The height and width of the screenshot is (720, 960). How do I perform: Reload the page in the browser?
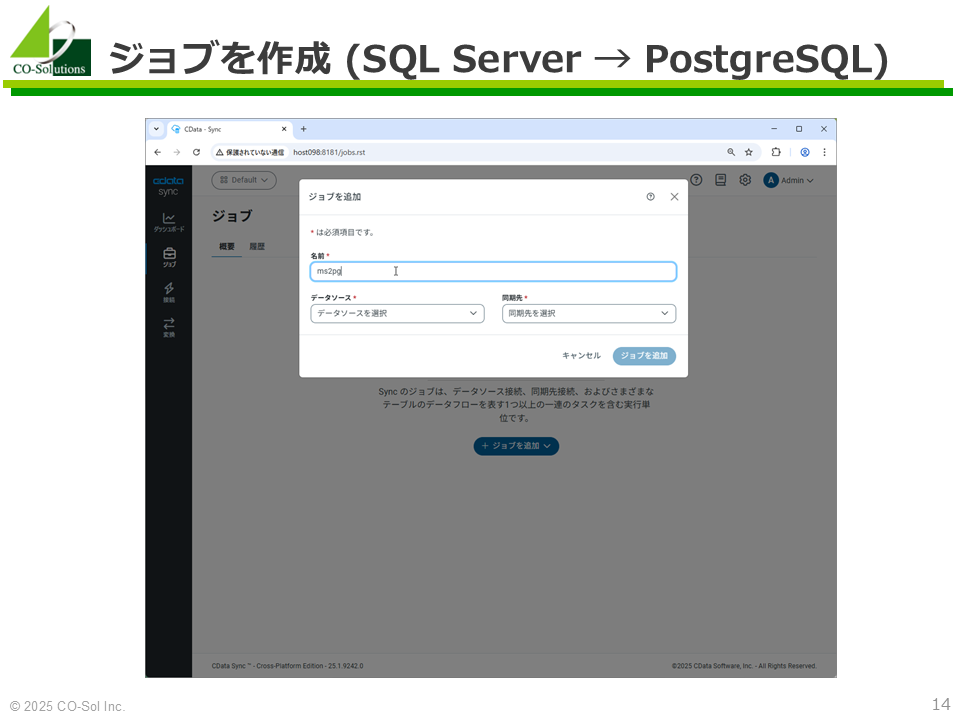point(197,152)
